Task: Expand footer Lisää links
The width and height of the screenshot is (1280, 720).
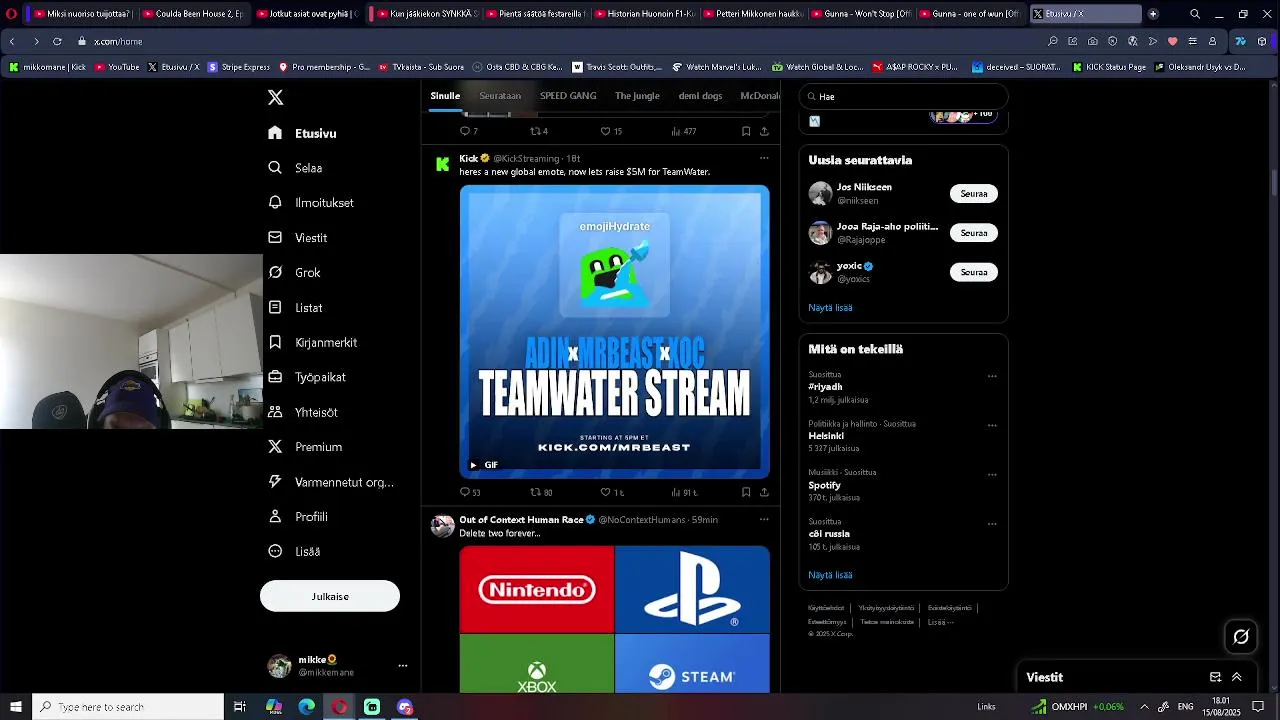Action: [x=941, y=622]
